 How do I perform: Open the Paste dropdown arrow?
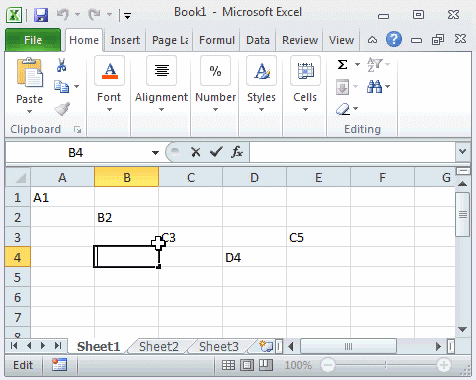click(29, 112)
